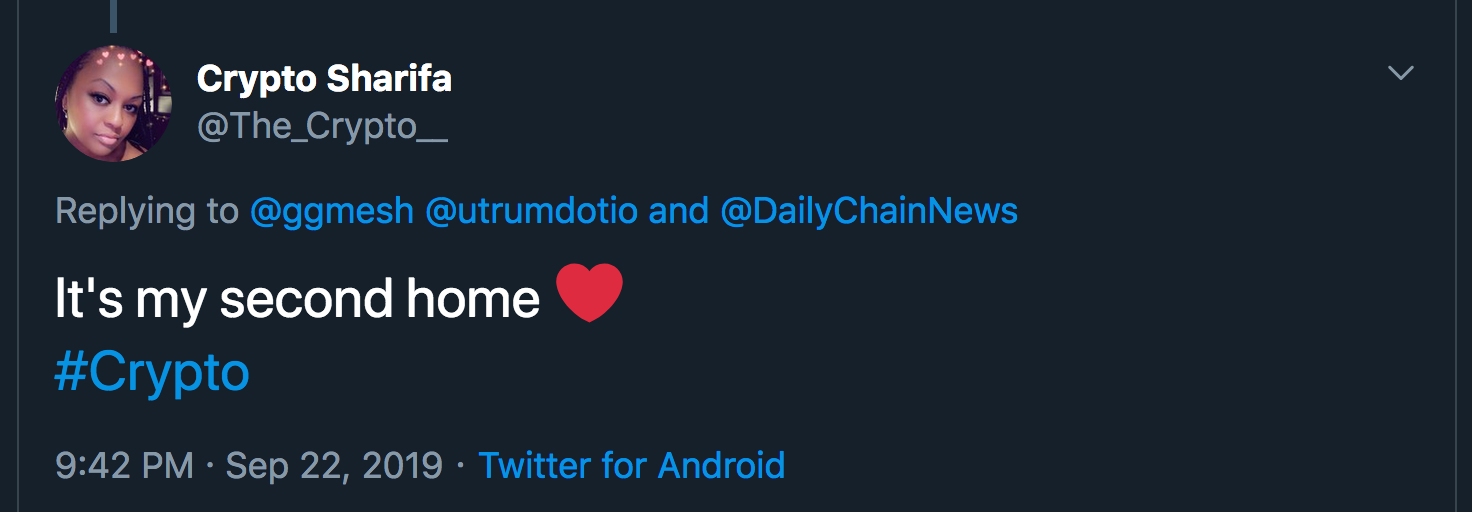
Task: Open the Twitter for Android source link
Action: [x=631, y=466]
